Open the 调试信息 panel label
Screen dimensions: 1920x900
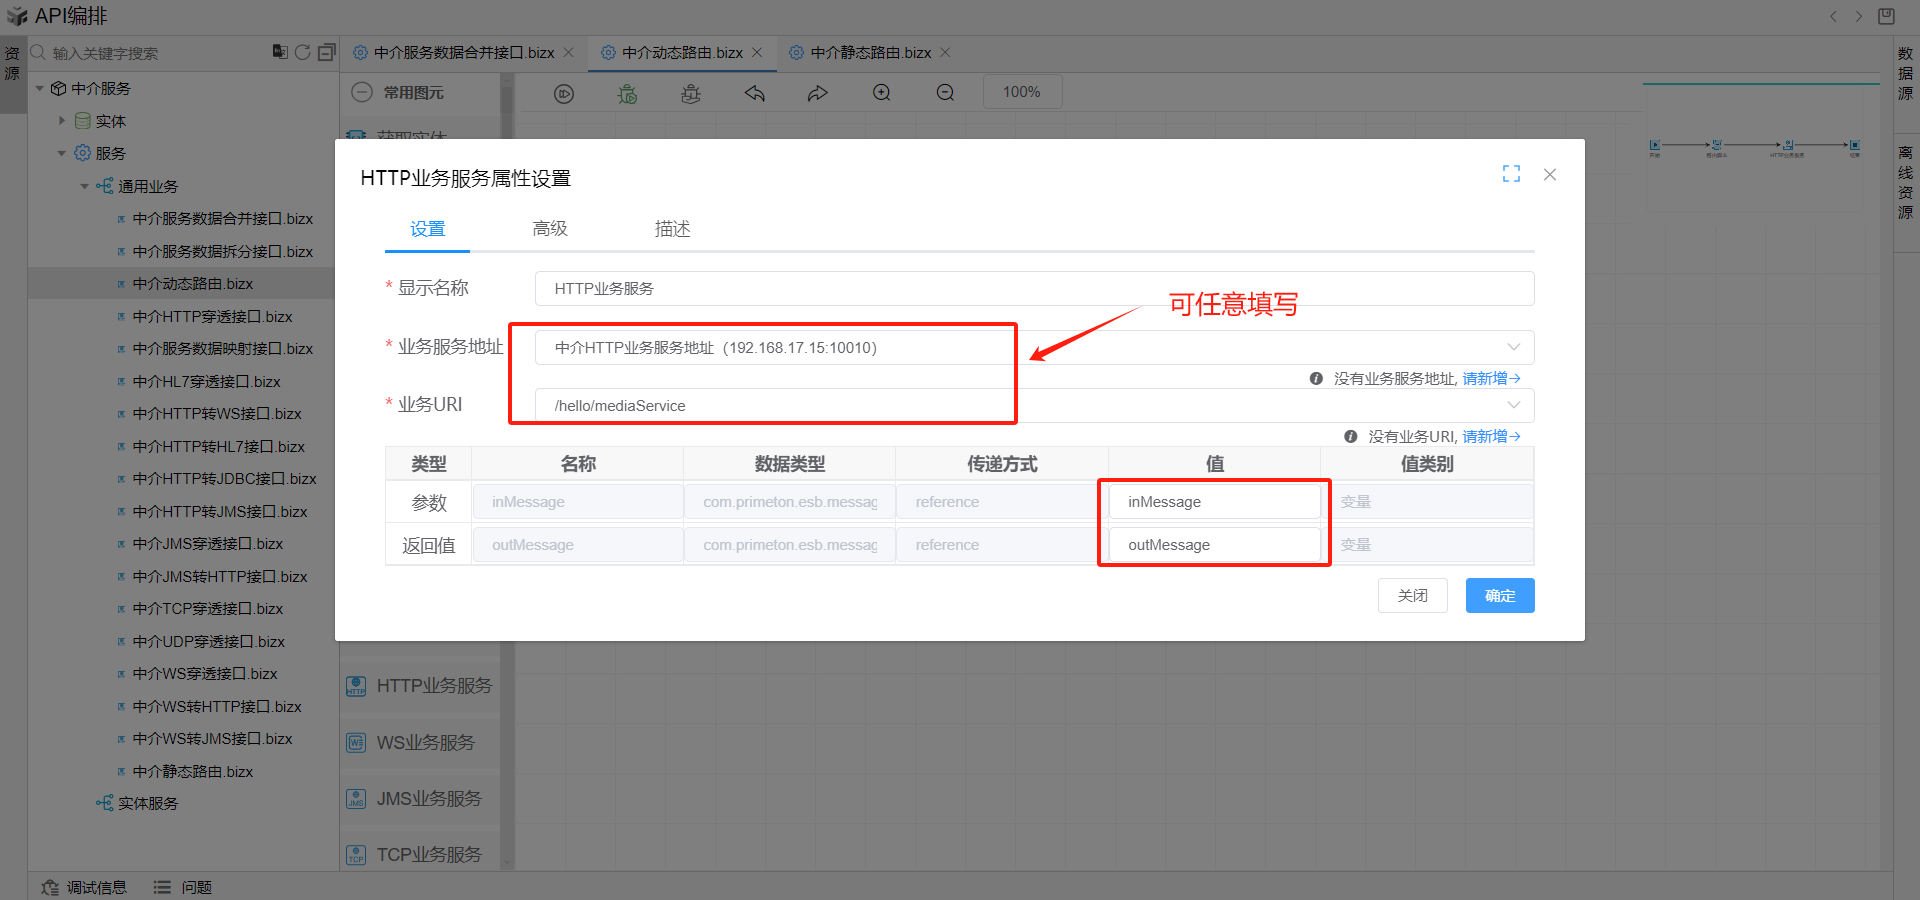click(x=96, y=887)
